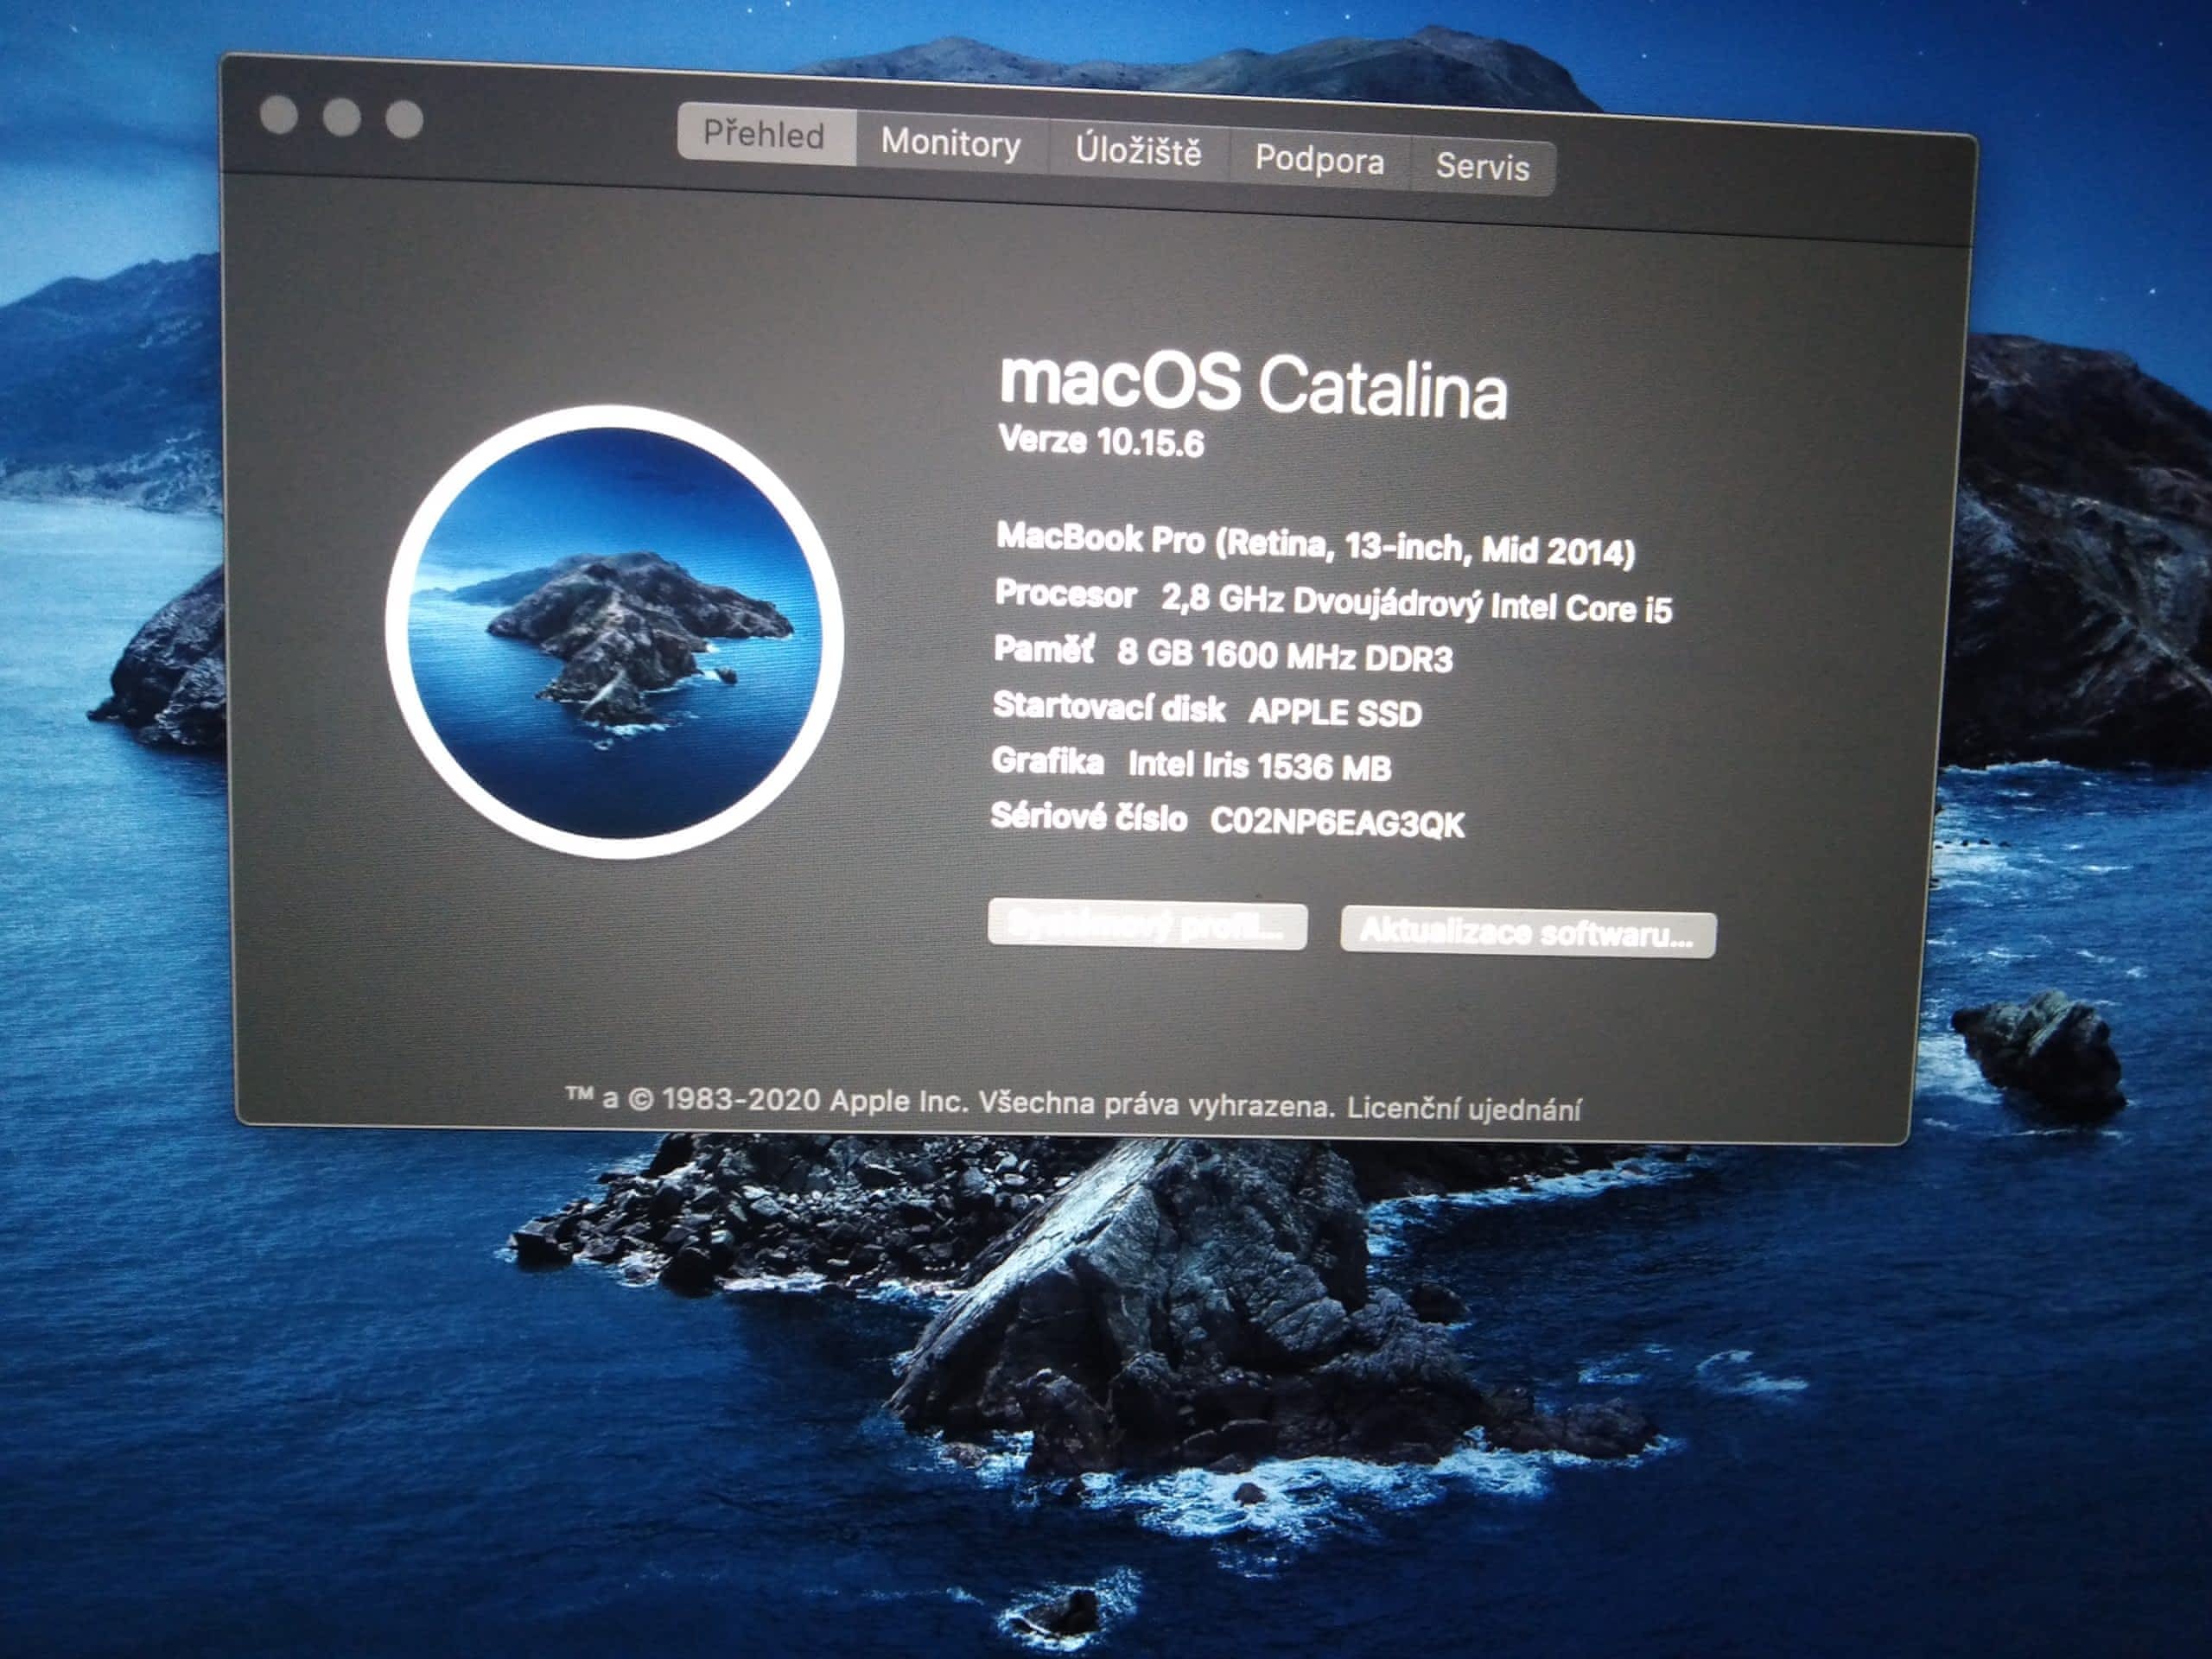The height and width of the screenshot is (1659, 2212).
Task: Click serial number C02NP6EAG3QK
Action: pyautogui.click(x=1337, y=823)
